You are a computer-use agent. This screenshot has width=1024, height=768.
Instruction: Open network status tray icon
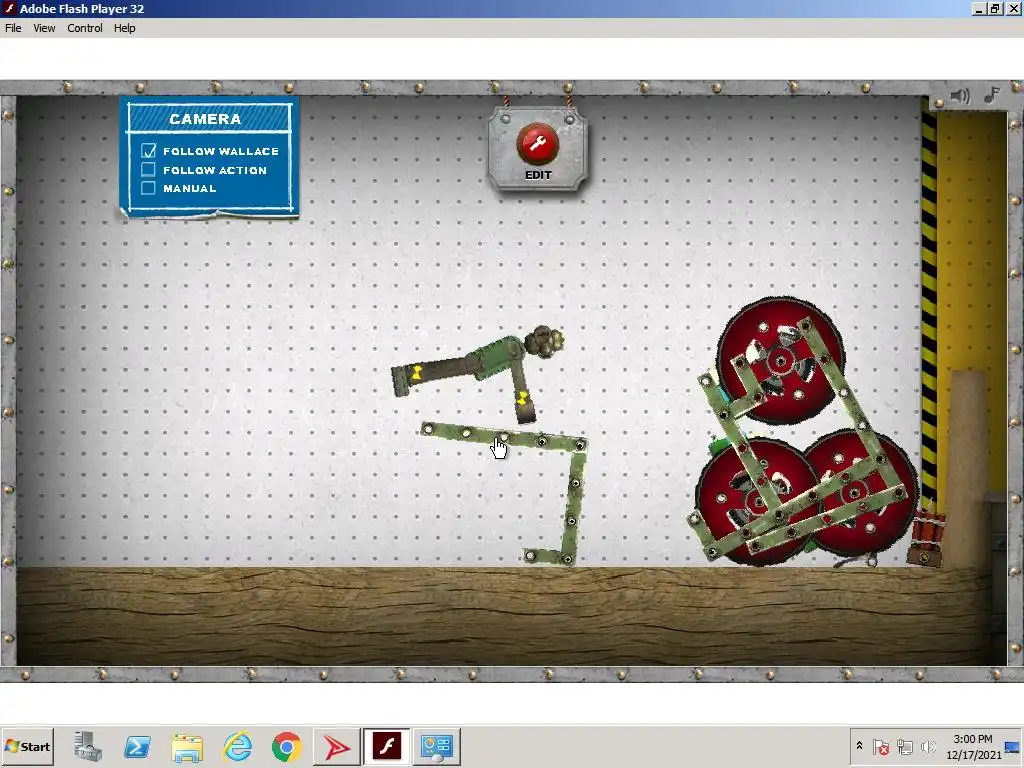[904, 746]
